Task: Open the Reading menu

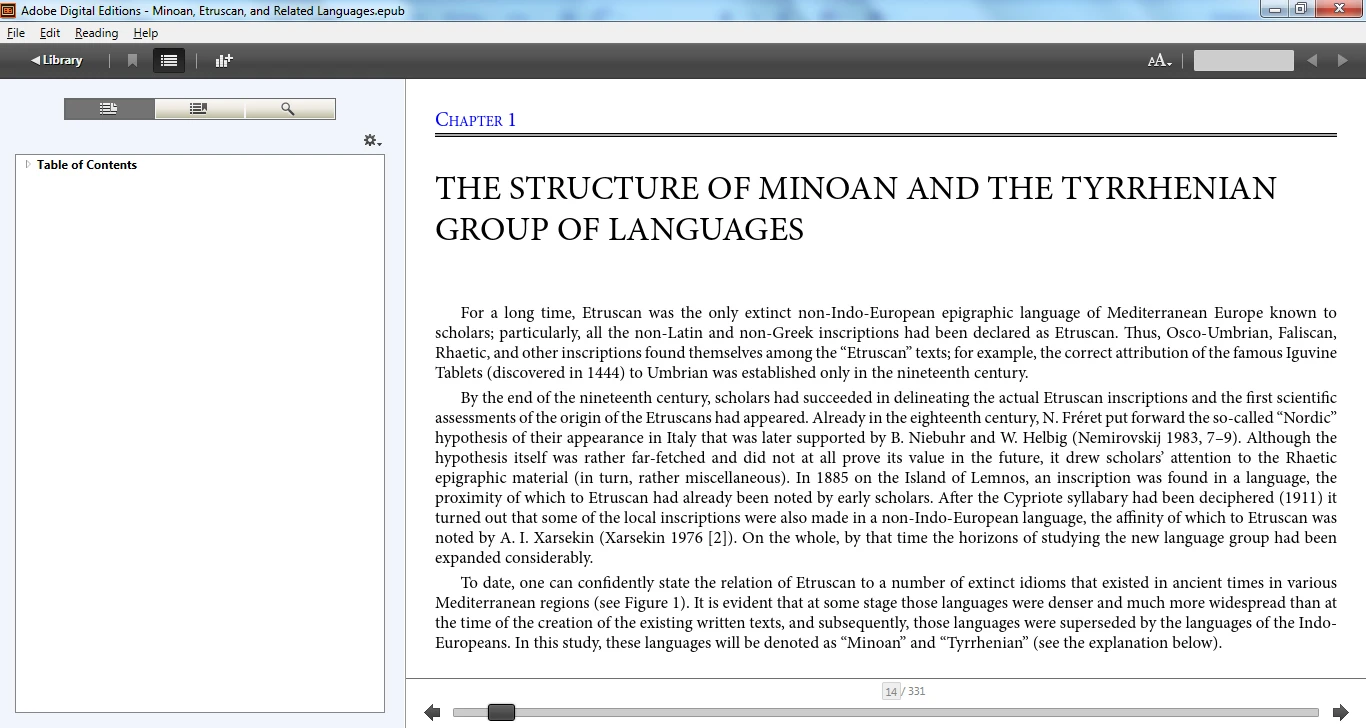Action: [96, 33]
